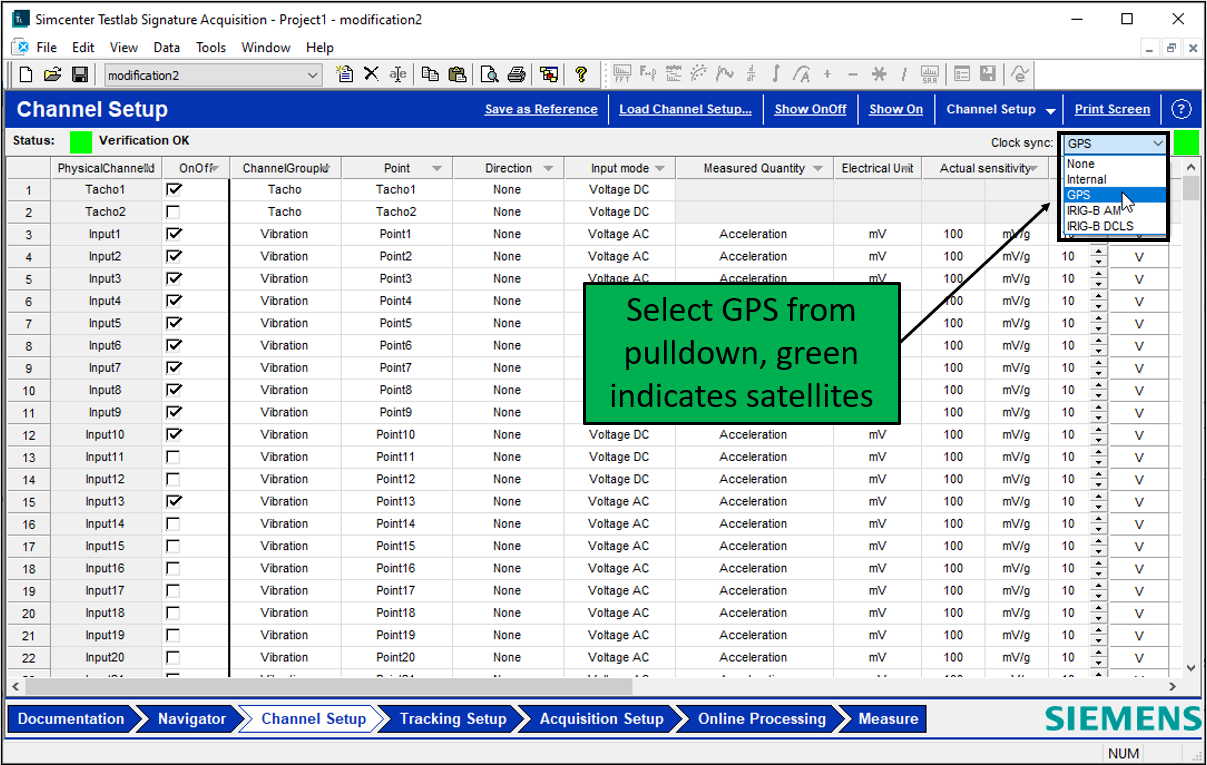The image size is (1207, 765).
Task: Open Print Preview from the toolbar
Action: tap(489, 74)
